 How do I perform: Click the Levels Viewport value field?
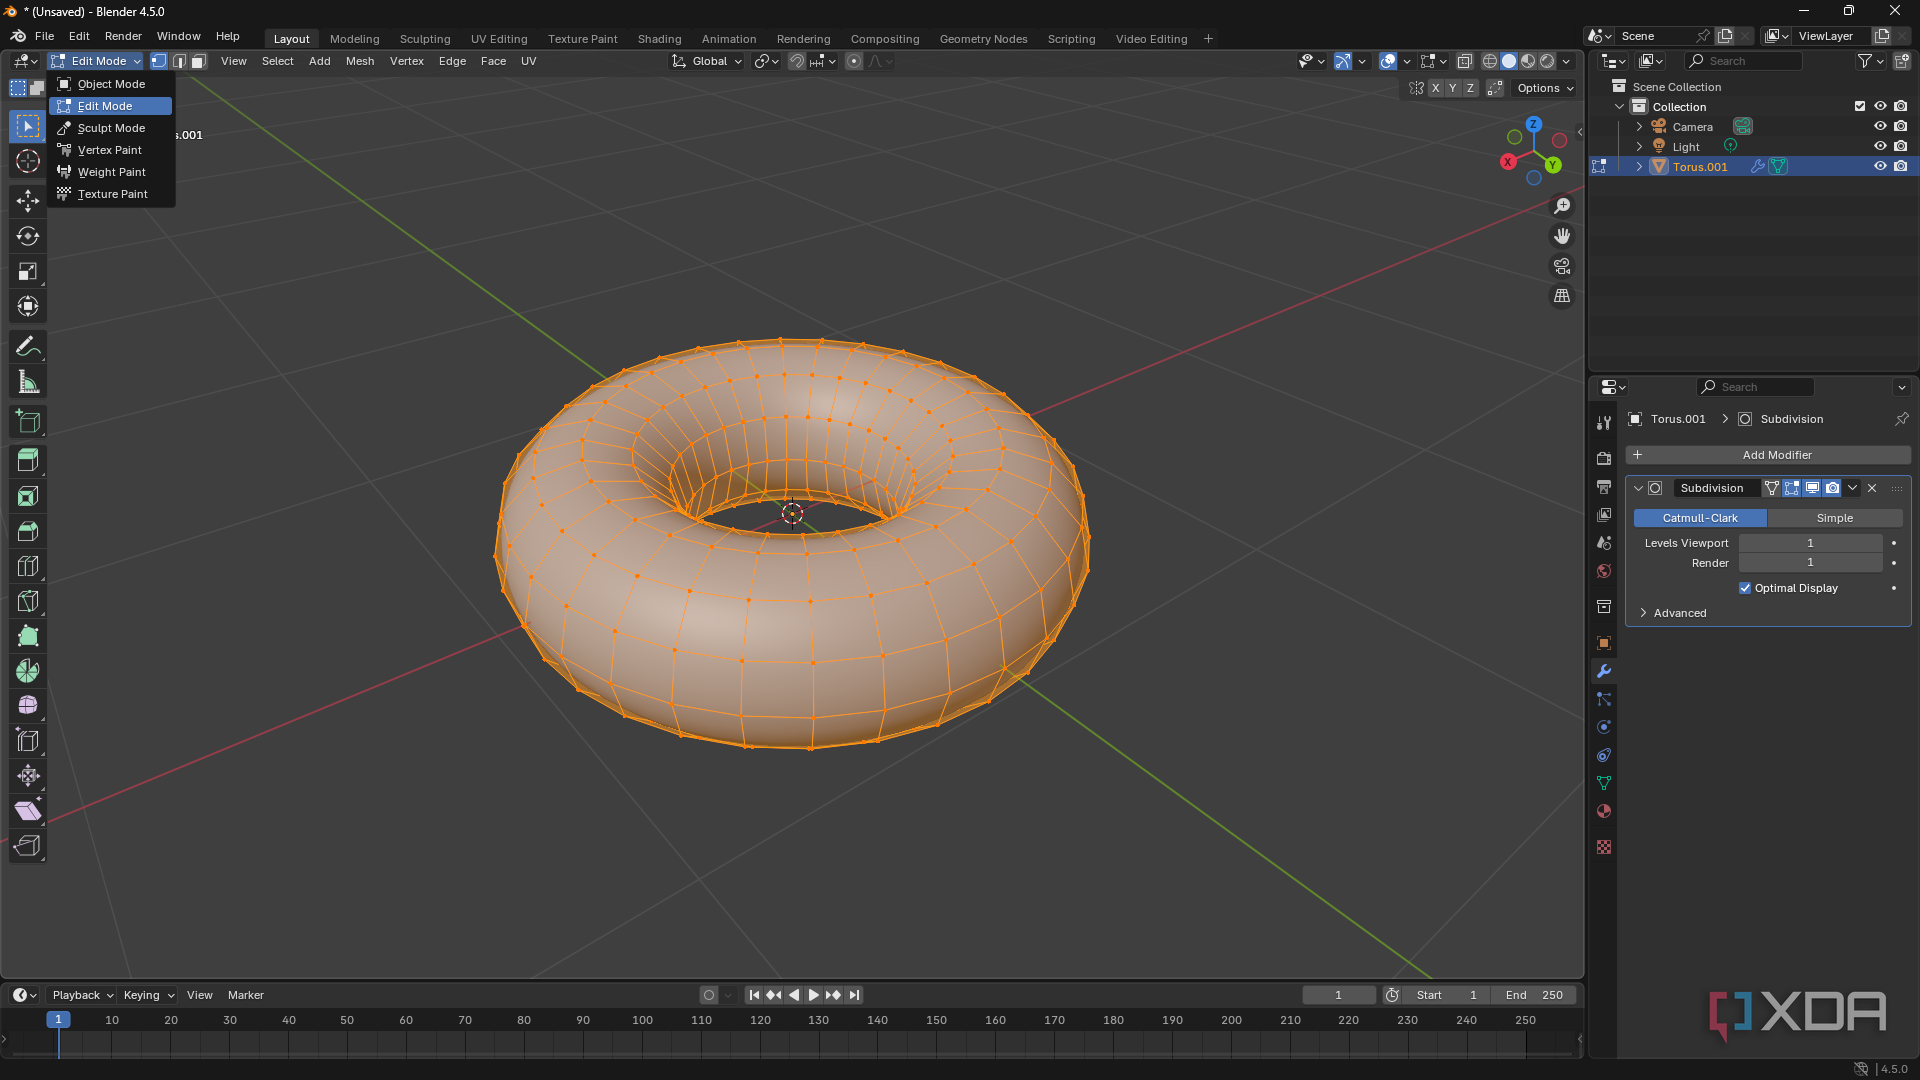click(x=1810, y=543)
